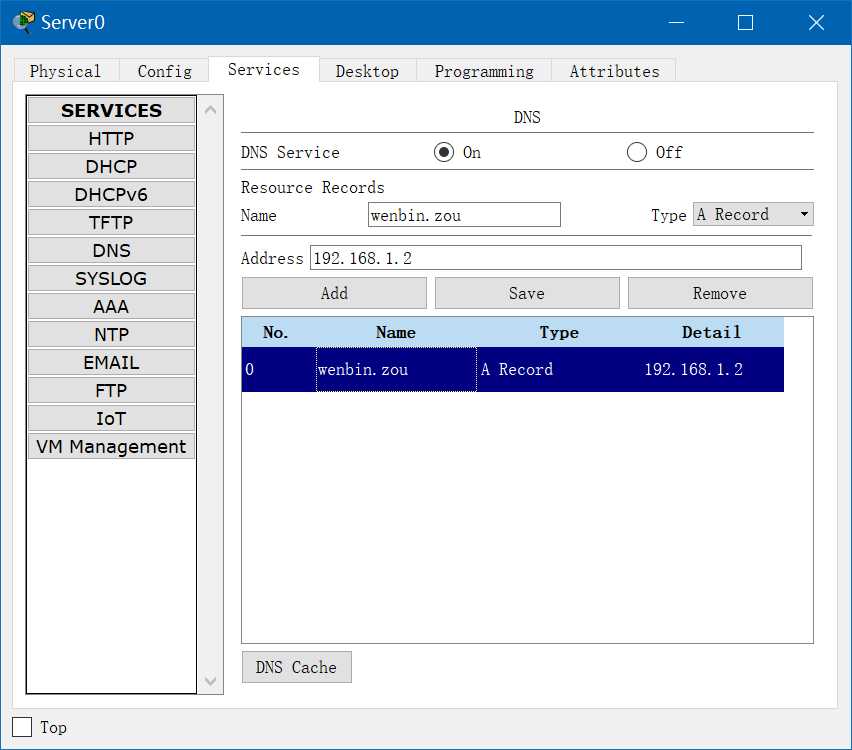The height and width of the screenshot is (750, 852).
Task: Select wenbin.zou cell in records table
Action: [x=396, y=369]
